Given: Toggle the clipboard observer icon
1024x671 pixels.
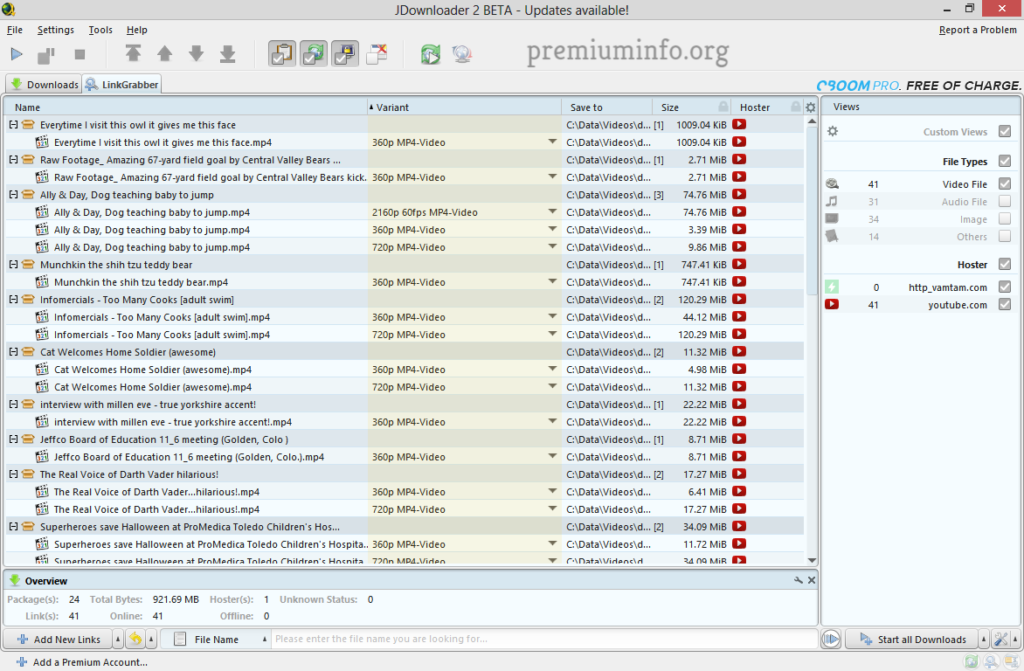Looking at the screenshot, I should [x=282, y=54].
